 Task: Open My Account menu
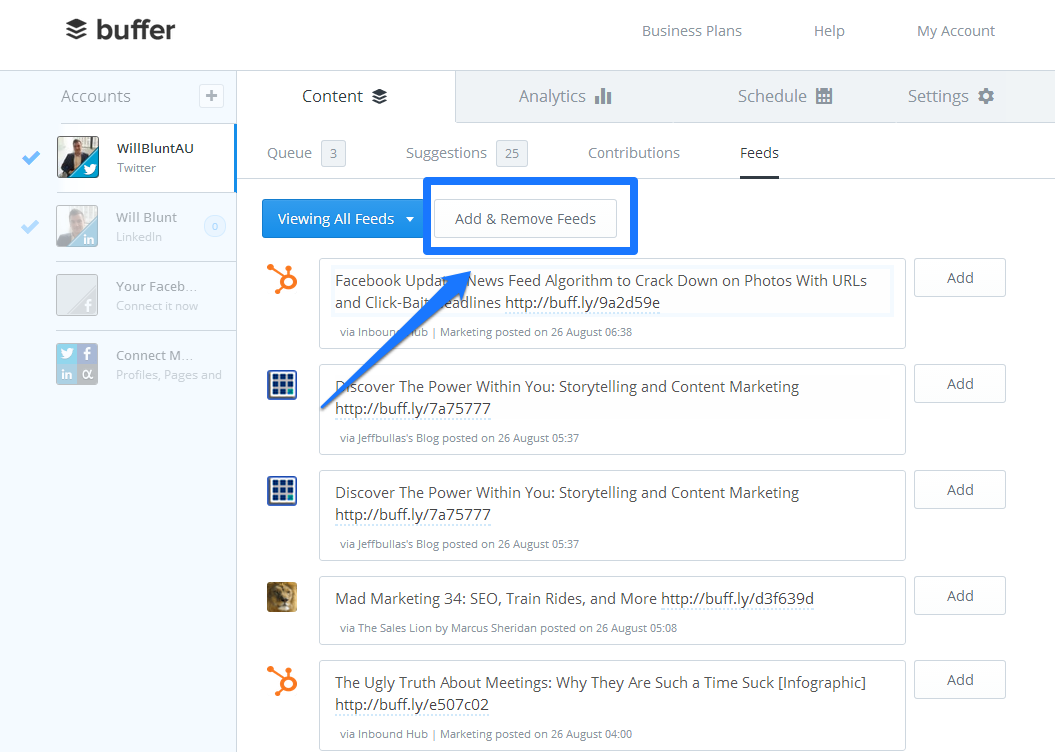click(955, 31)
